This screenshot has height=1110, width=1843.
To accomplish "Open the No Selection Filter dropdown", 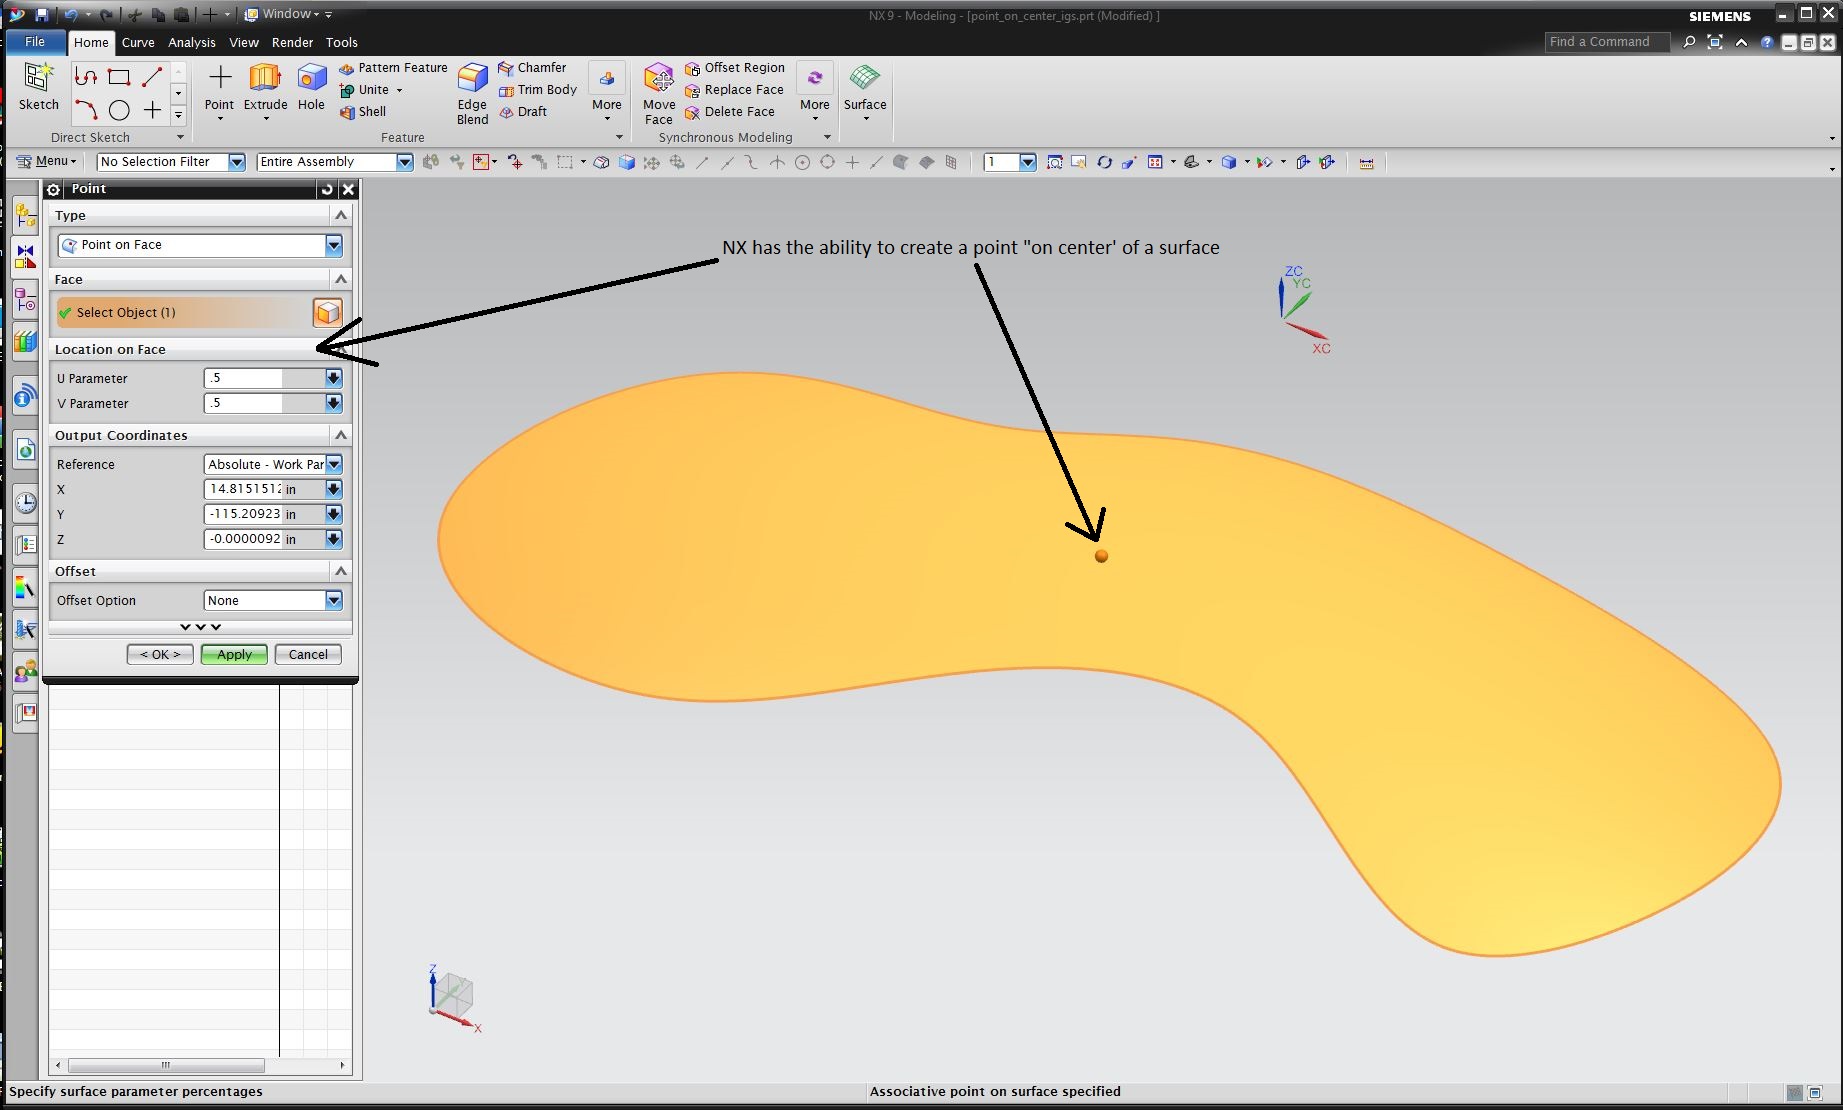I will 236,162.
